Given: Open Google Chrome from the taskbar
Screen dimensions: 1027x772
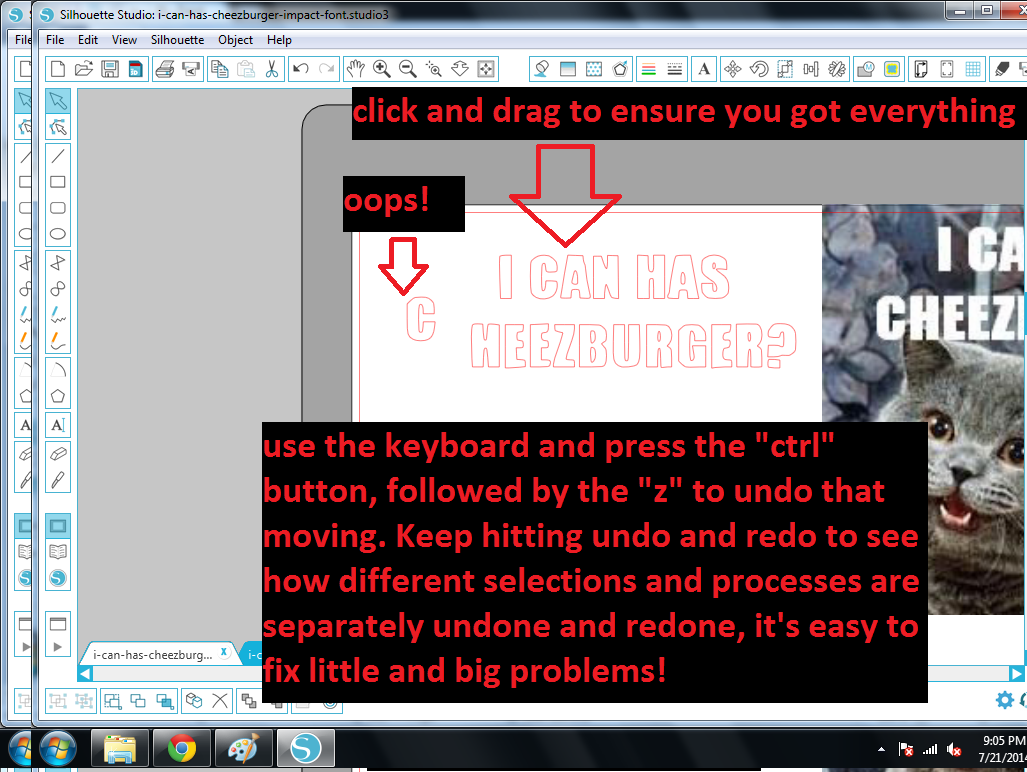Looking at the screenshot, I should tap(182, 748).
